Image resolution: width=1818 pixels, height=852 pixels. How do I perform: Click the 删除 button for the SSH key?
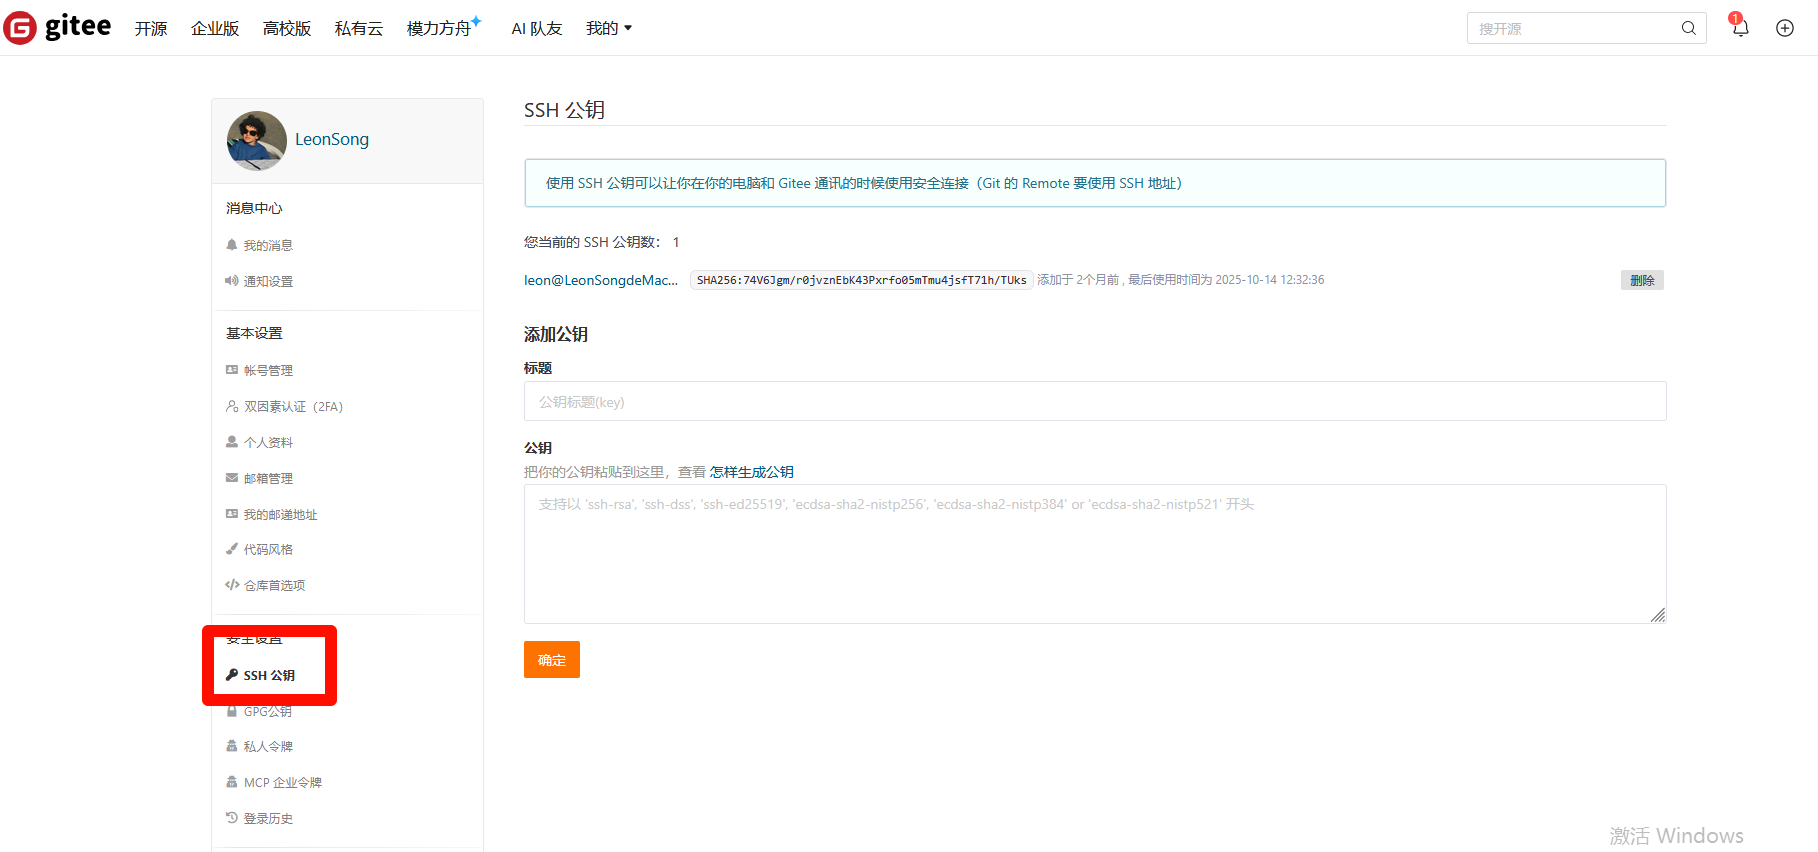click(1642, 280)
